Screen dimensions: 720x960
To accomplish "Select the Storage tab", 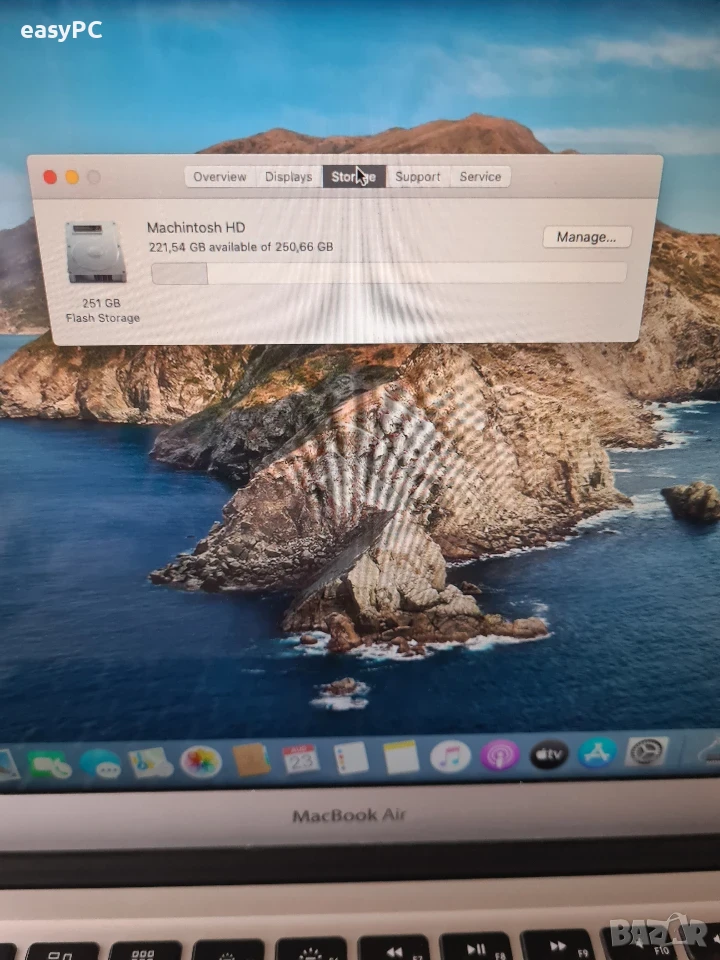I will click(x=354, y=177).
